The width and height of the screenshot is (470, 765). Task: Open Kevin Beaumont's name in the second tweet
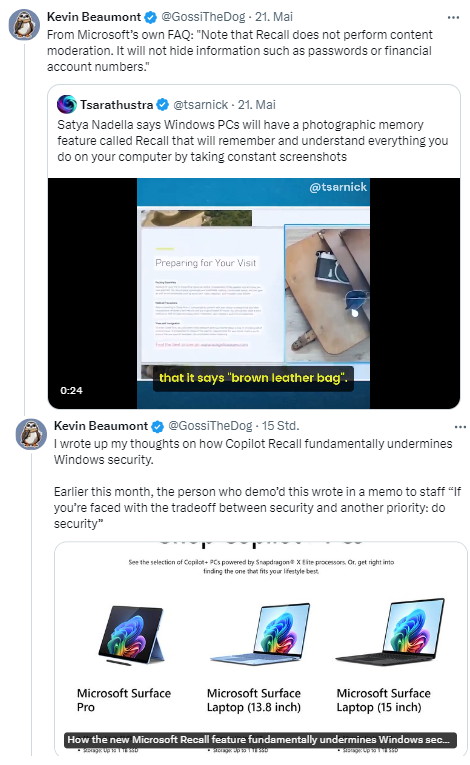[x=101, y=426]
